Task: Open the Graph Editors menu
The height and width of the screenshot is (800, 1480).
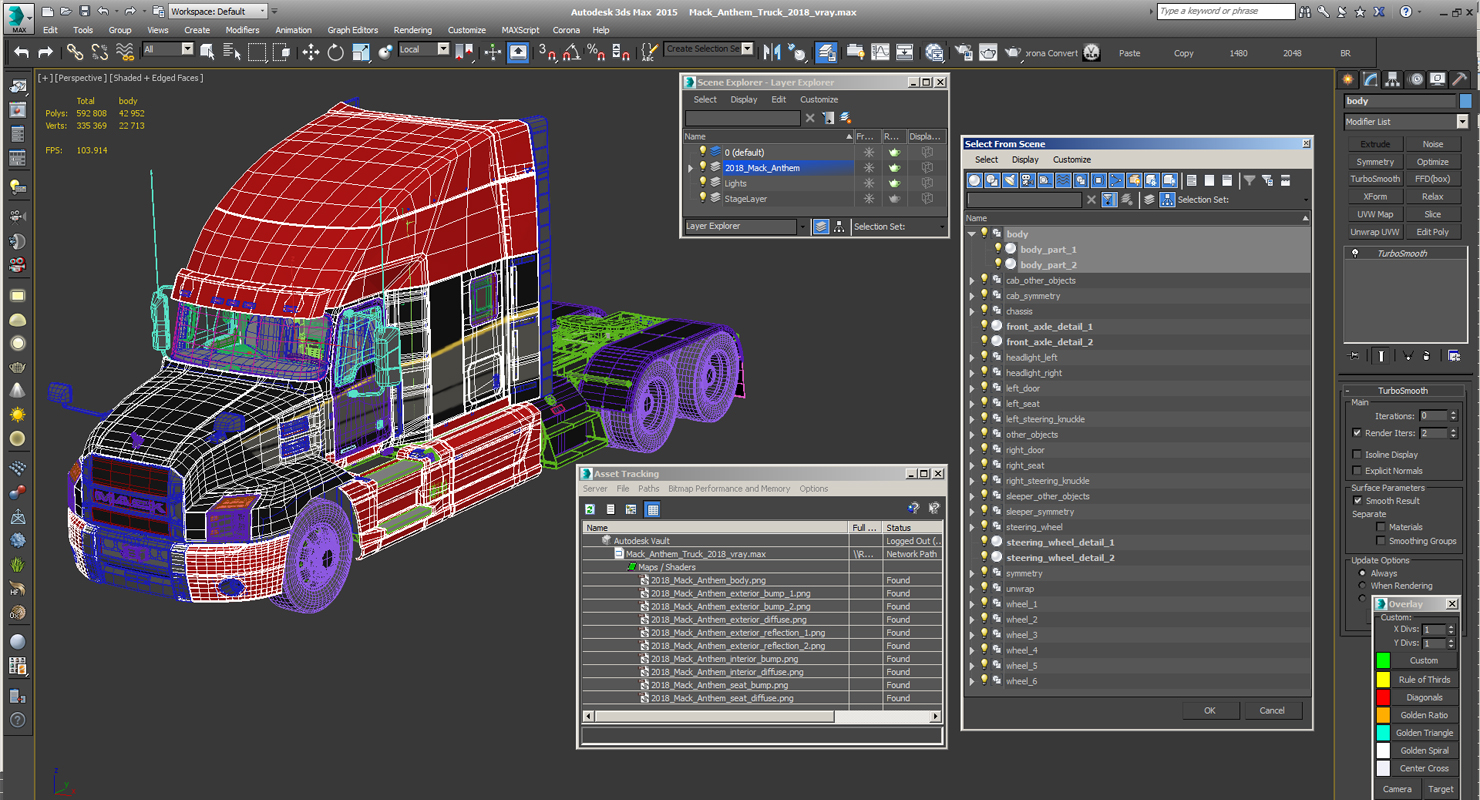Action: [x=352, y=30]
